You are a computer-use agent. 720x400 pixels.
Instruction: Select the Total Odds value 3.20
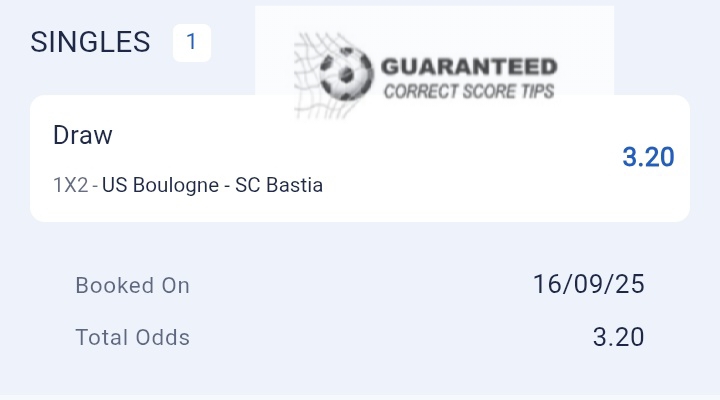tap(618, 337)
